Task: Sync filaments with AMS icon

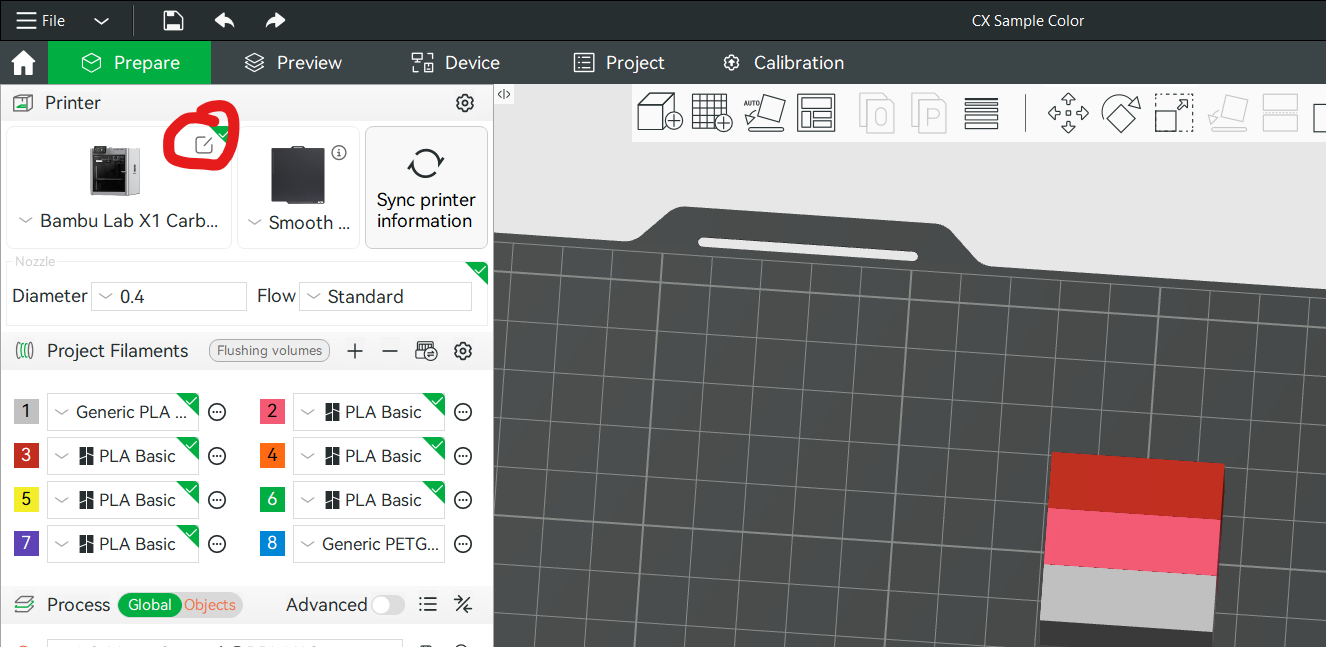Action: [x=426, y=351]
